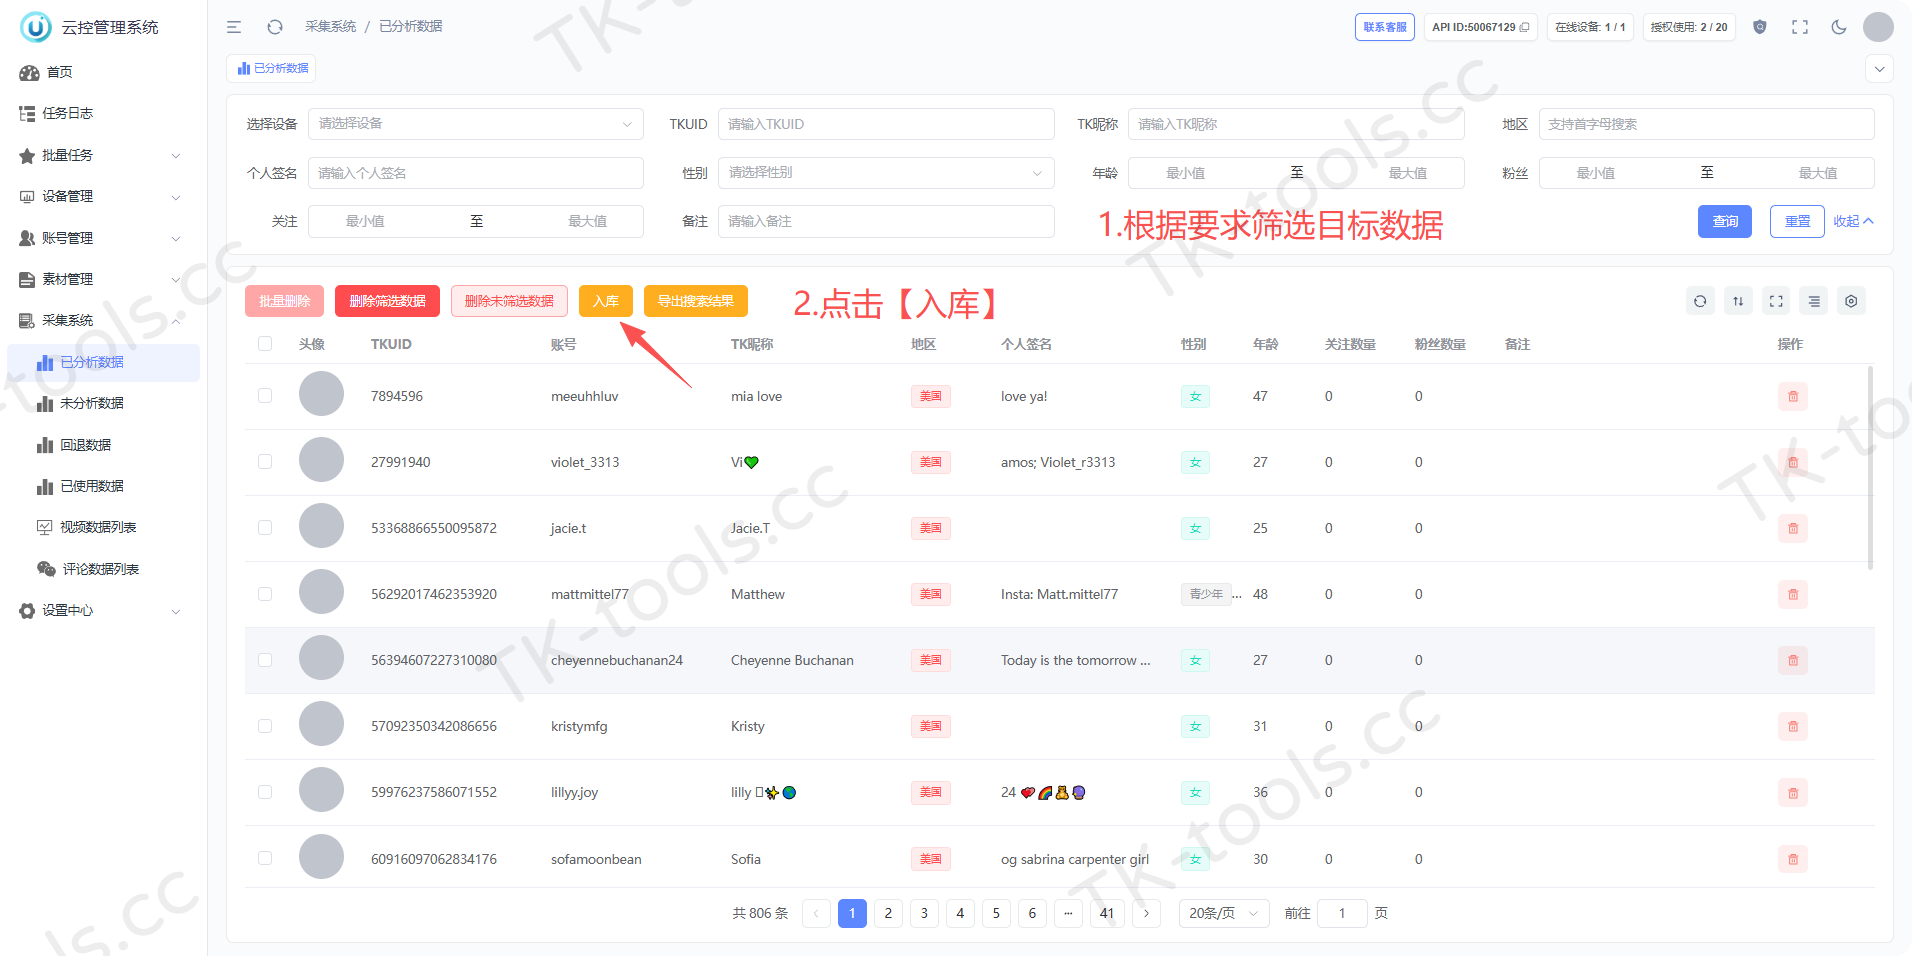Go to next page arrow in pagination
This screenshot has width=1912, height=956.
1146,913
